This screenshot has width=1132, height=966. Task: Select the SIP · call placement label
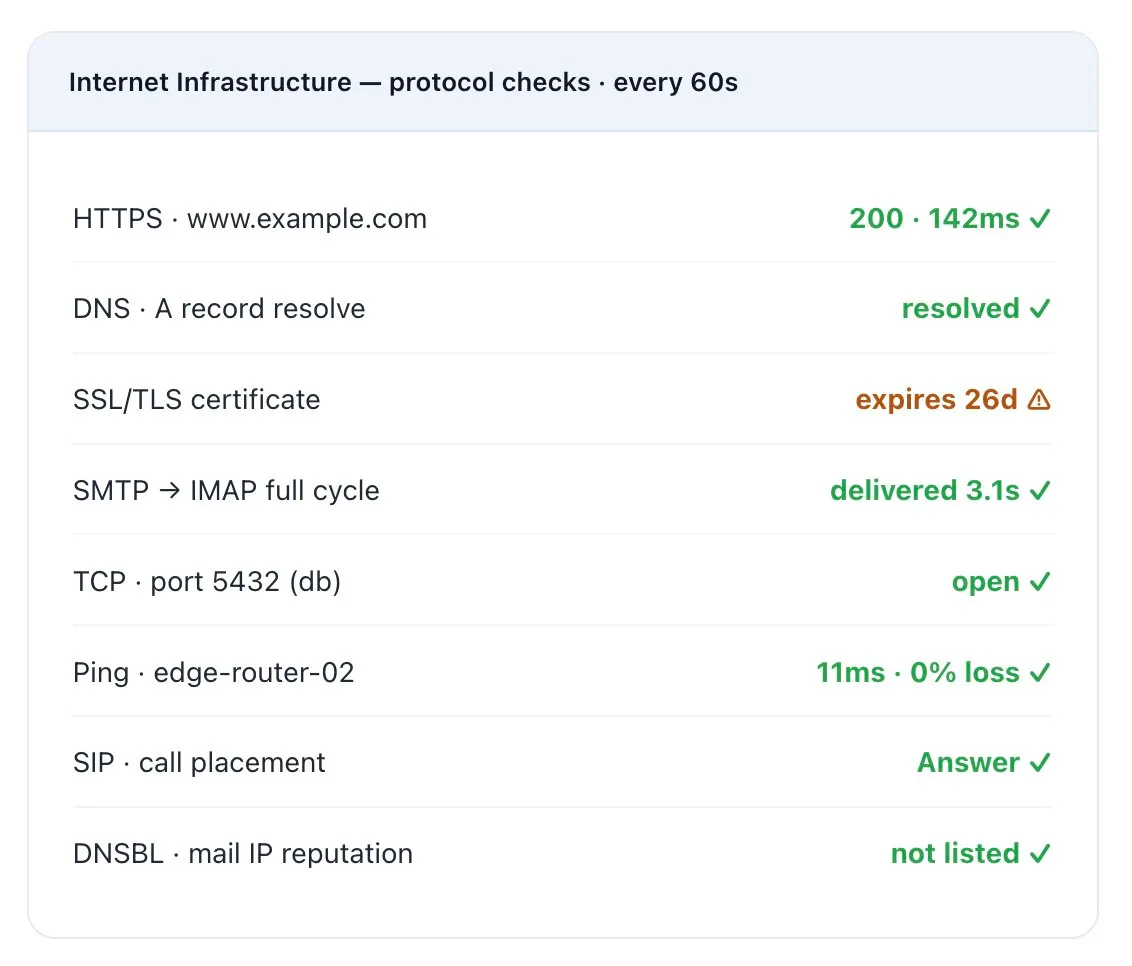199,763
